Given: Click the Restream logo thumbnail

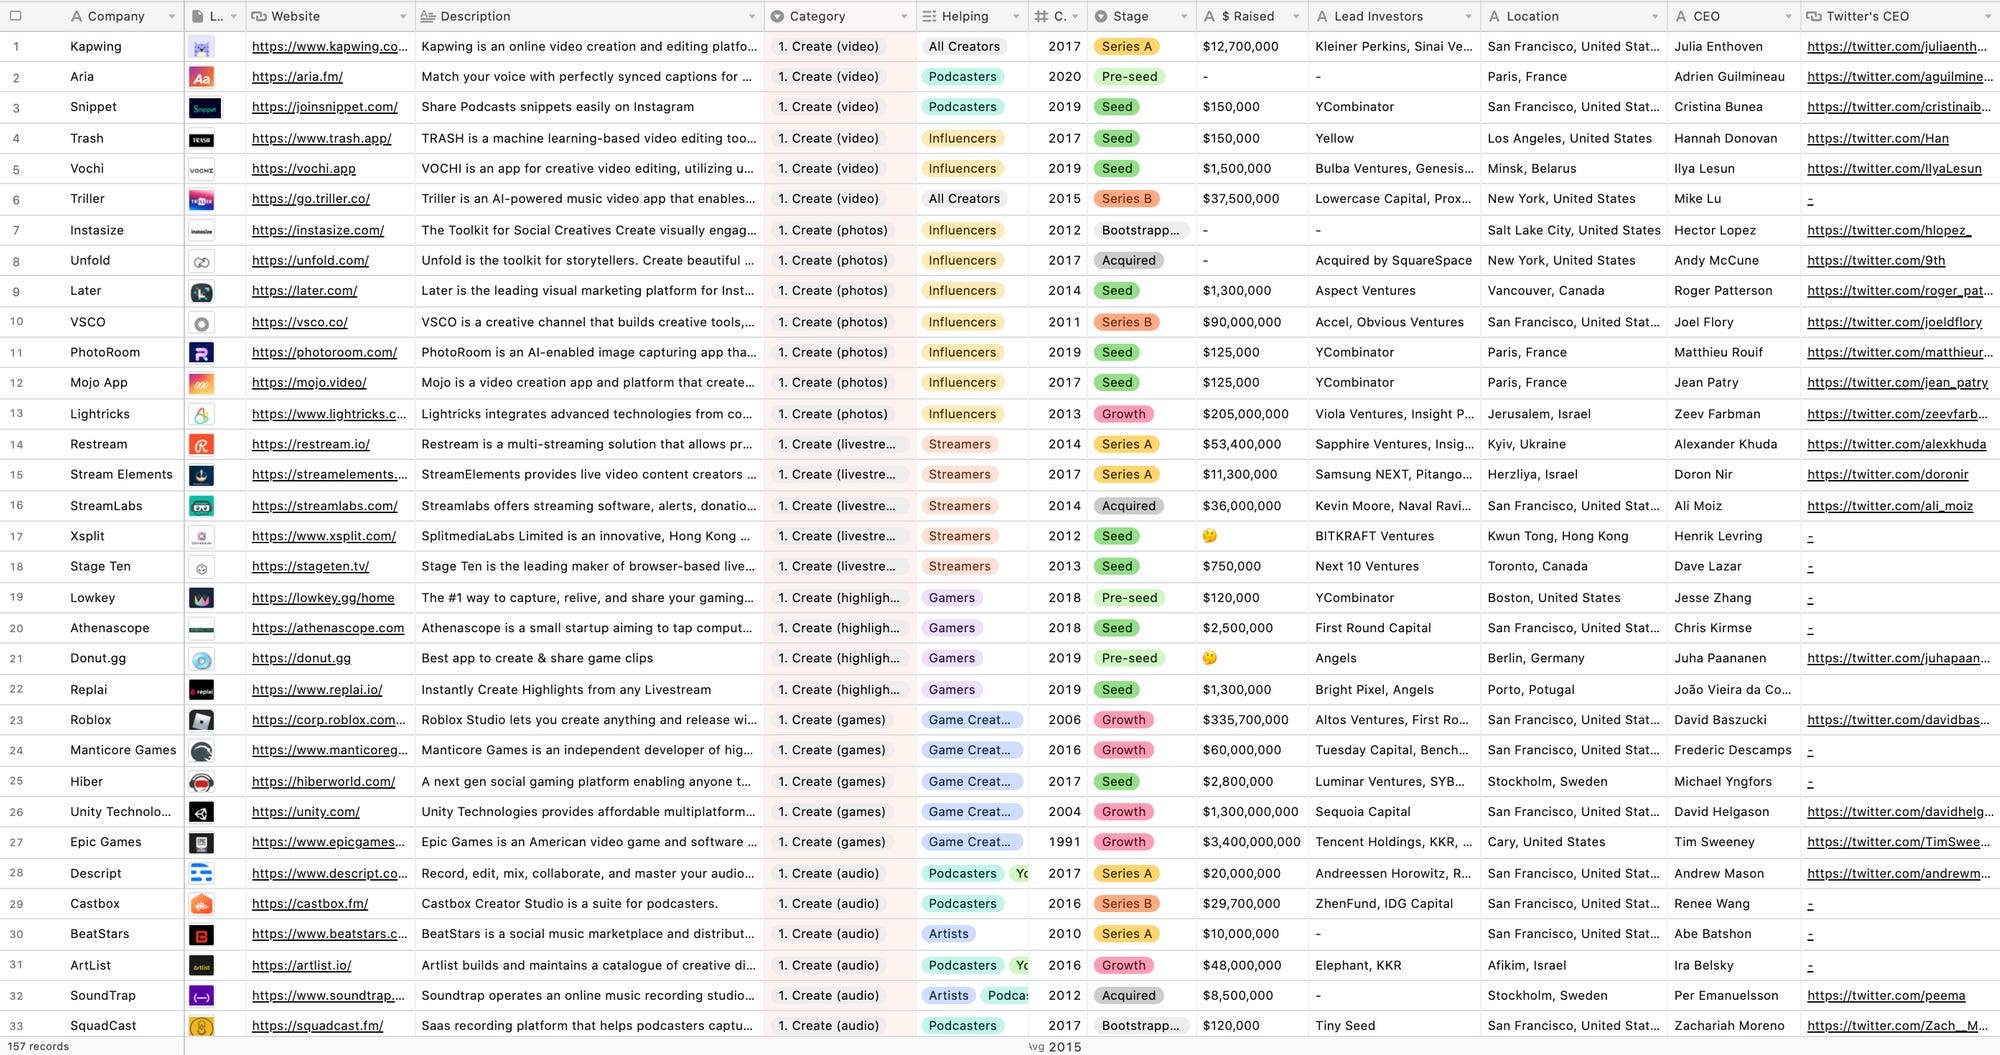Looking at the screenshot, I should click(202, 445).
